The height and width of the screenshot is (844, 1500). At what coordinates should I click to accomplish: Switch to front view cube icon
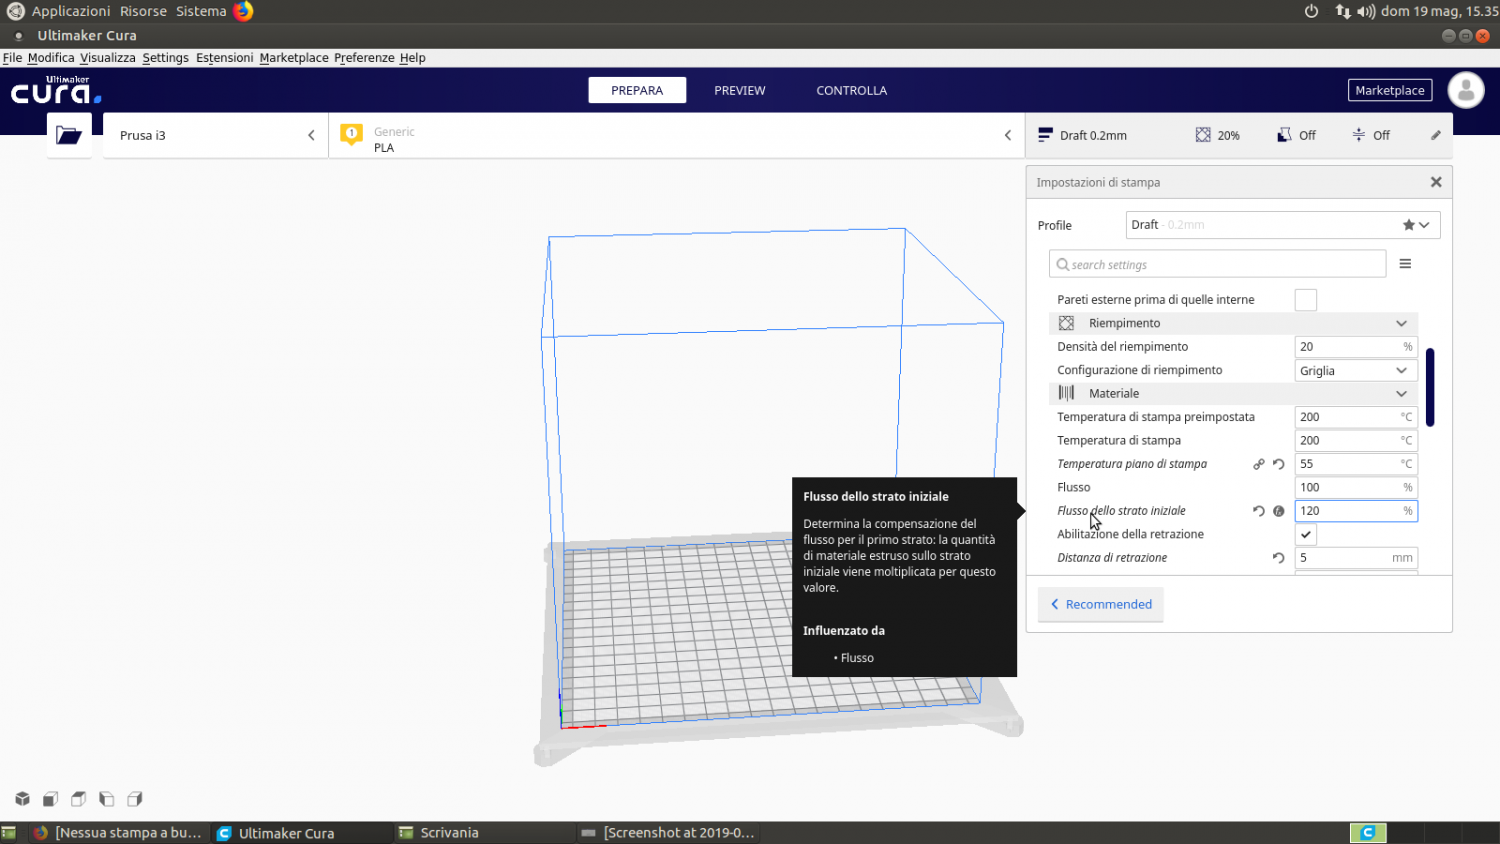point(50,799)
